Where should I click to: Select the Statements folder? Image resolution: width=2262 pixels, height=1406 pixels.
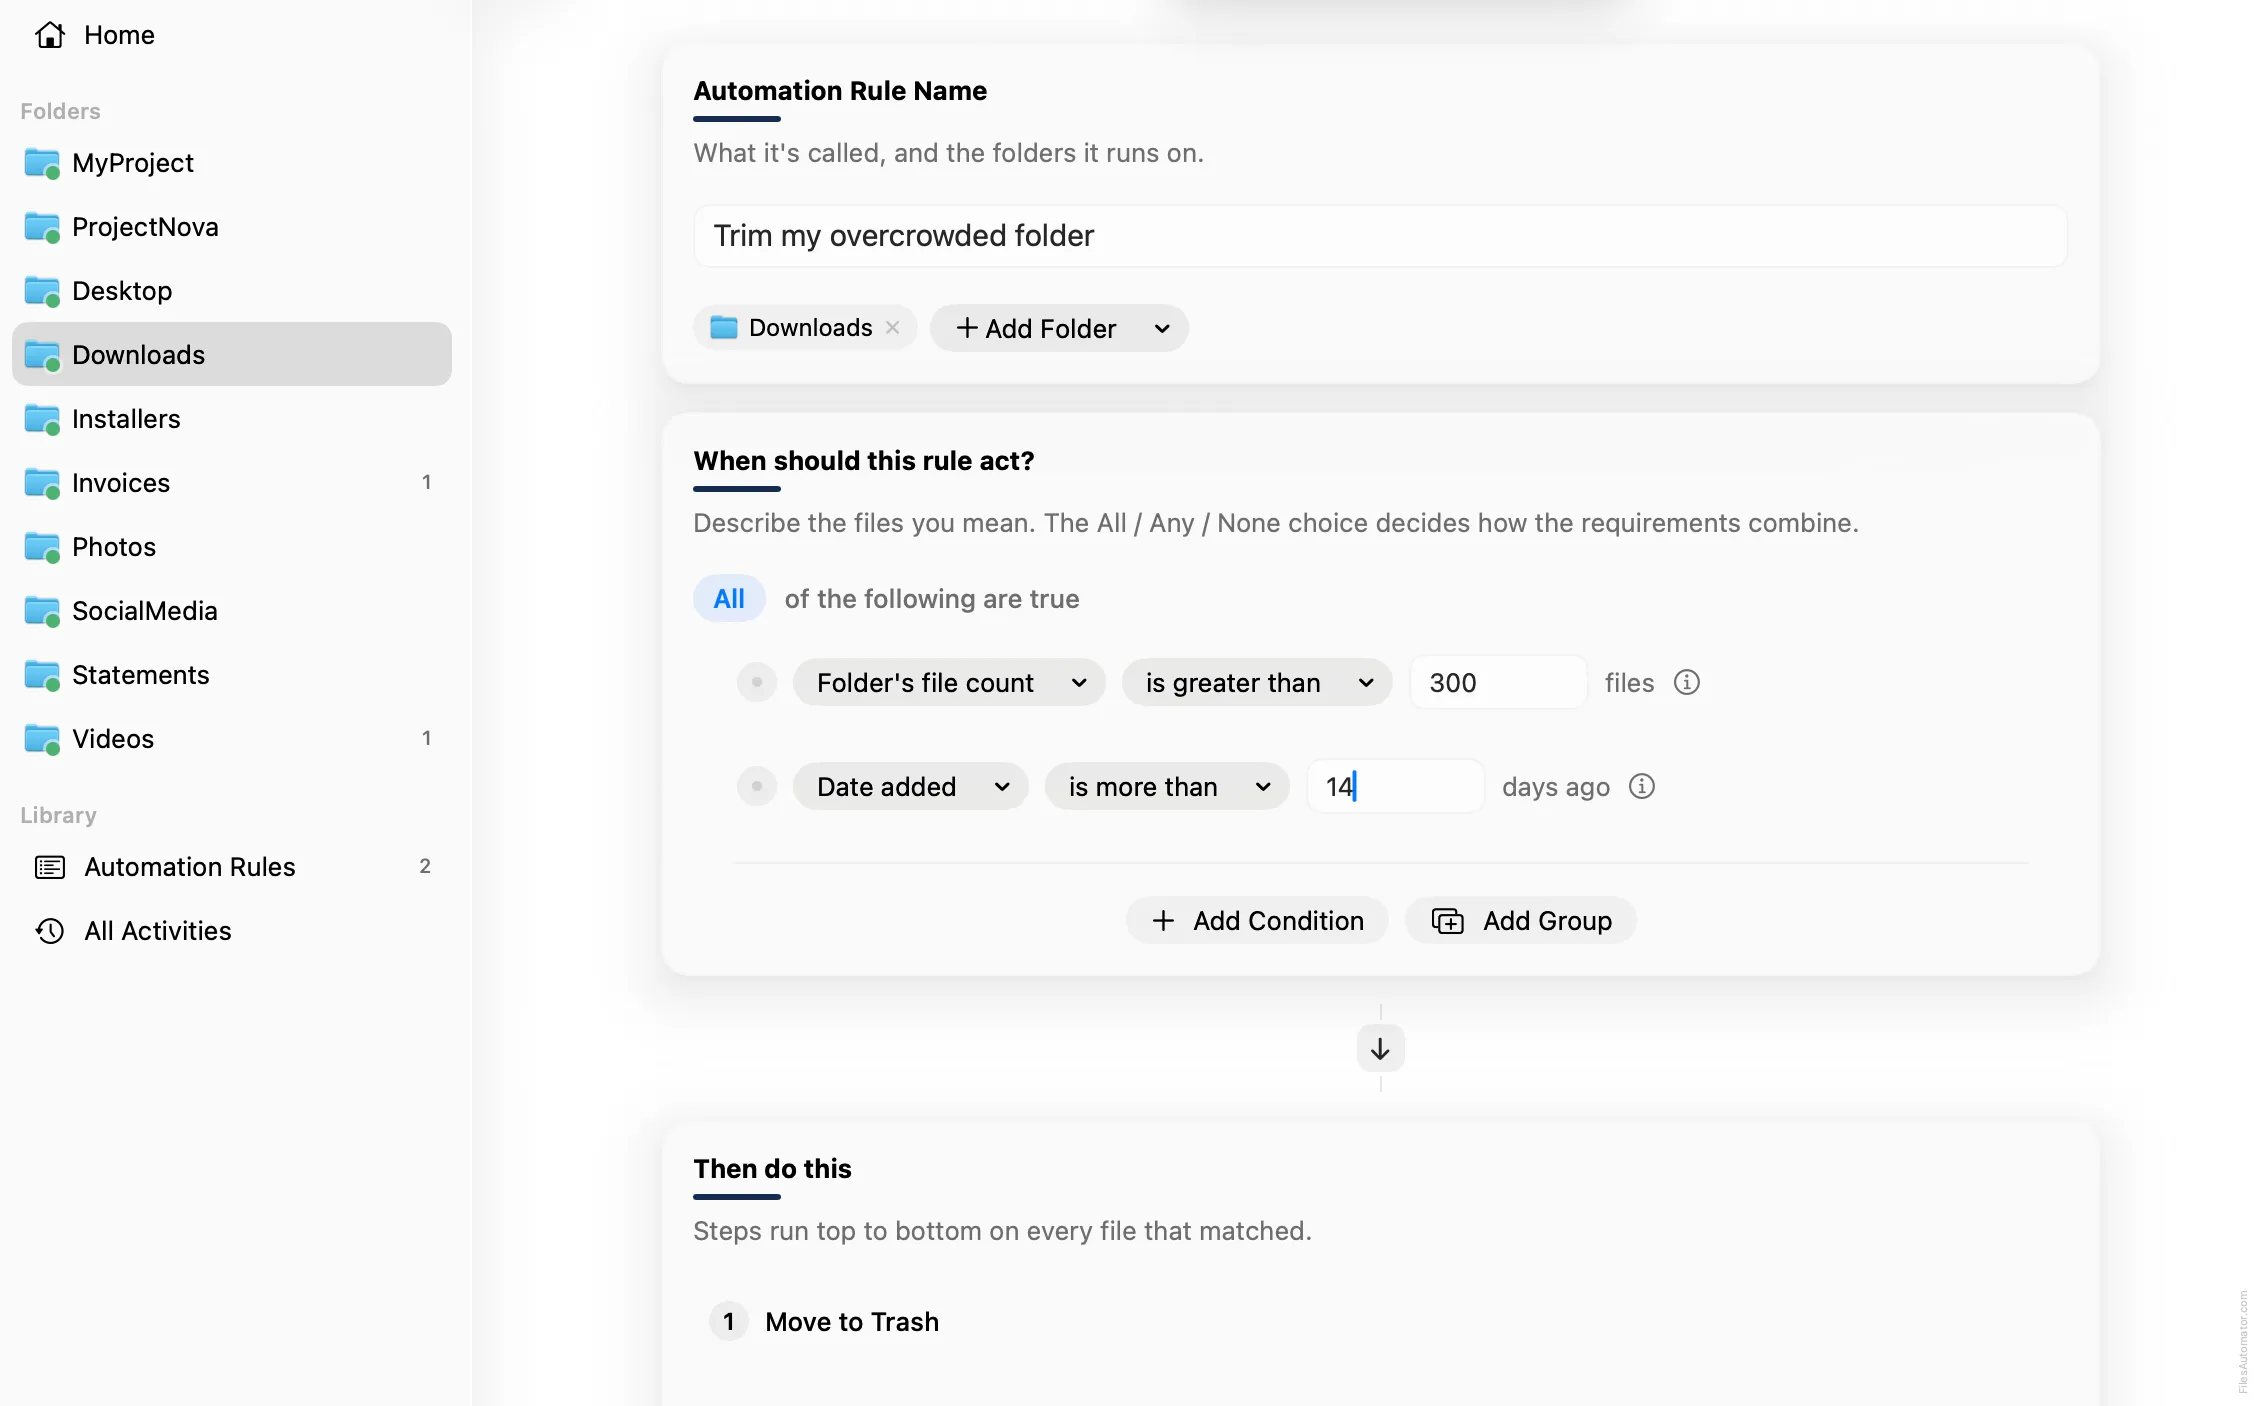click(232, 675)
